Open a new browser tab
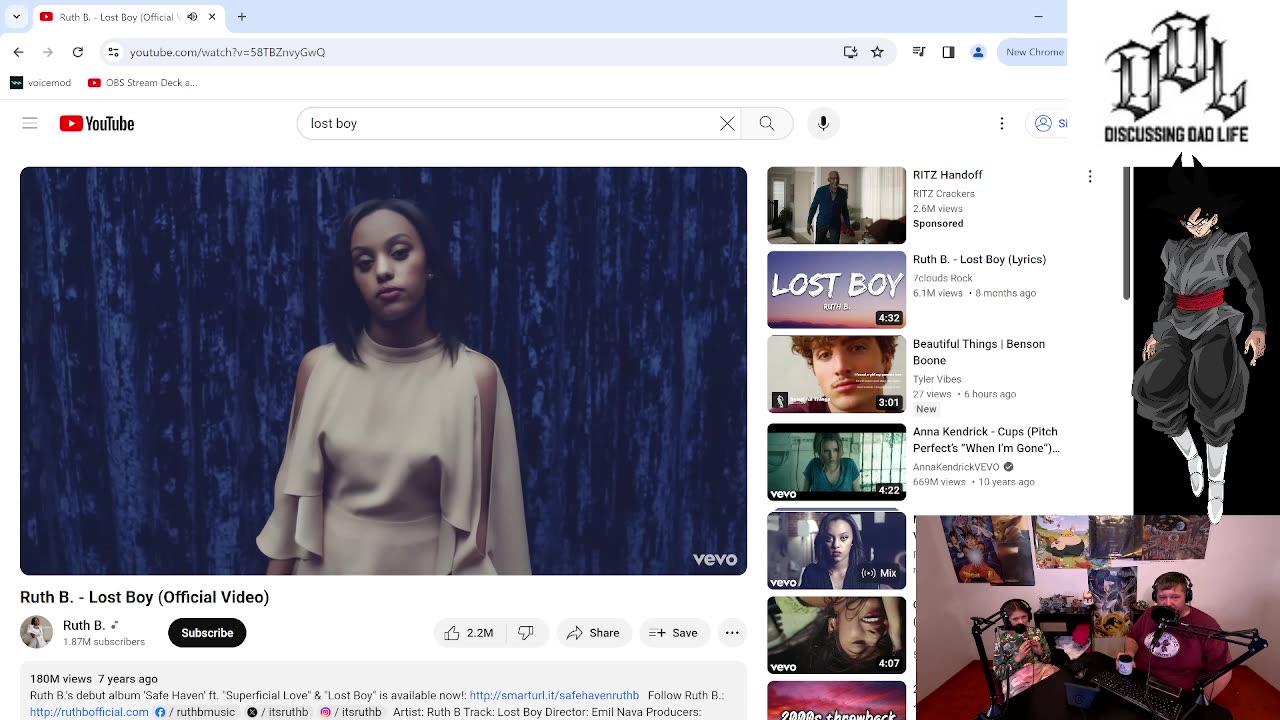This screenshot has width=1280, height=720. pos(242,17)
